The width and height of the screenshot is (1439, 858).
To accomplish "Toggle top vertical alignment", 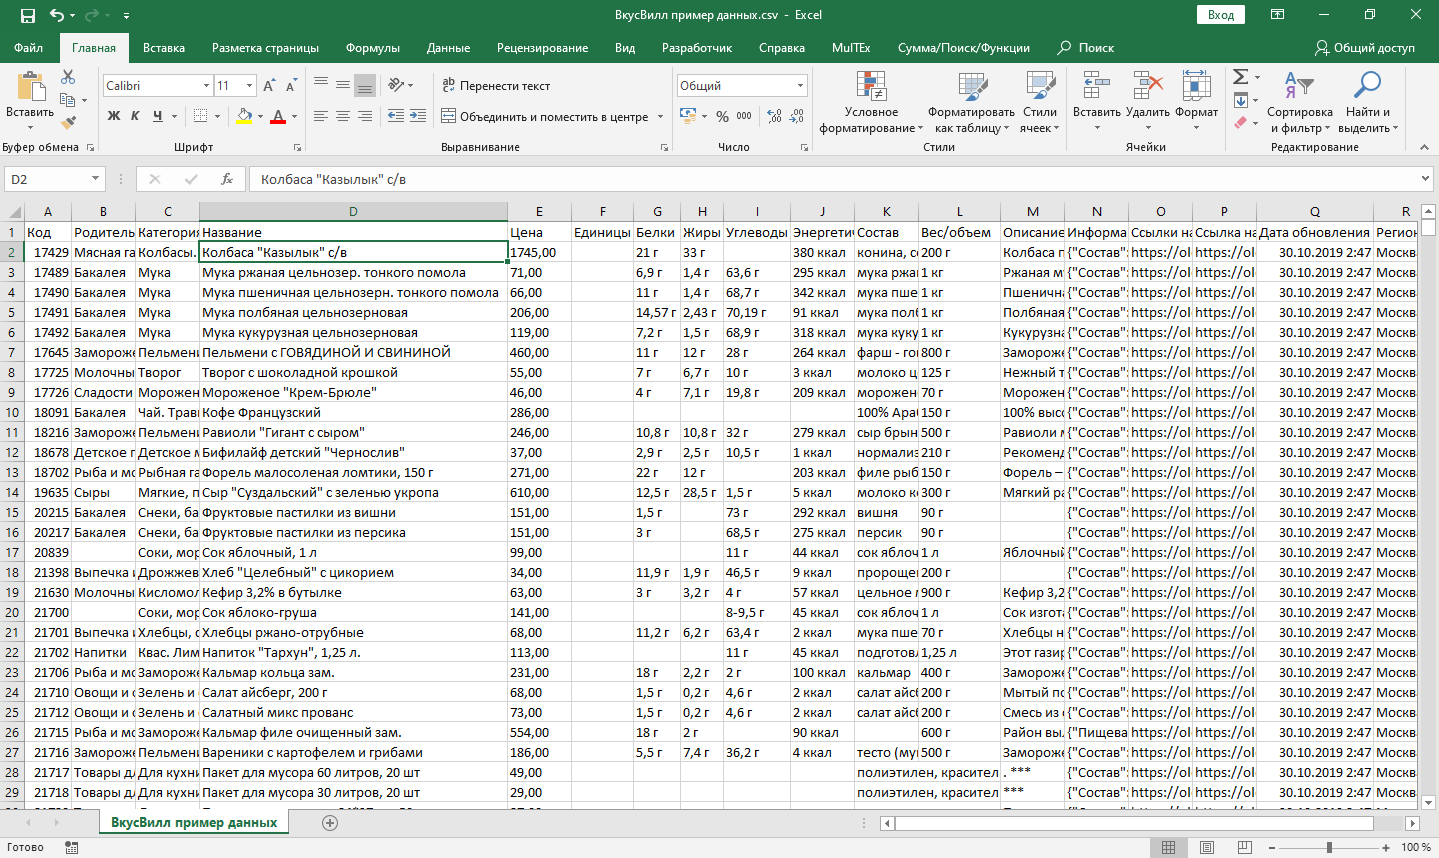I will 321,85.
